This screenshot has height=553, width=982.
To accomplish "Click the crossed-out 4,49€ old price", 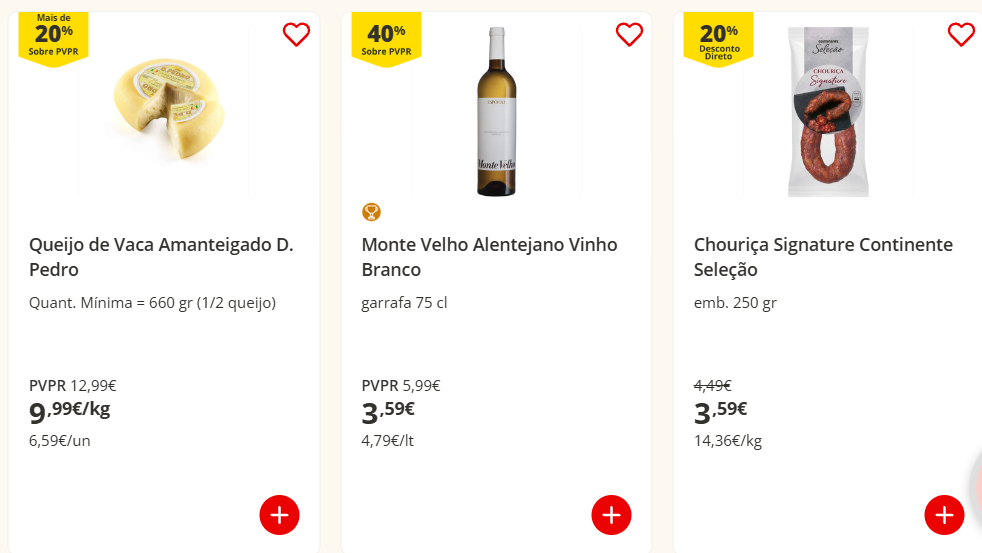I will 712,385.
